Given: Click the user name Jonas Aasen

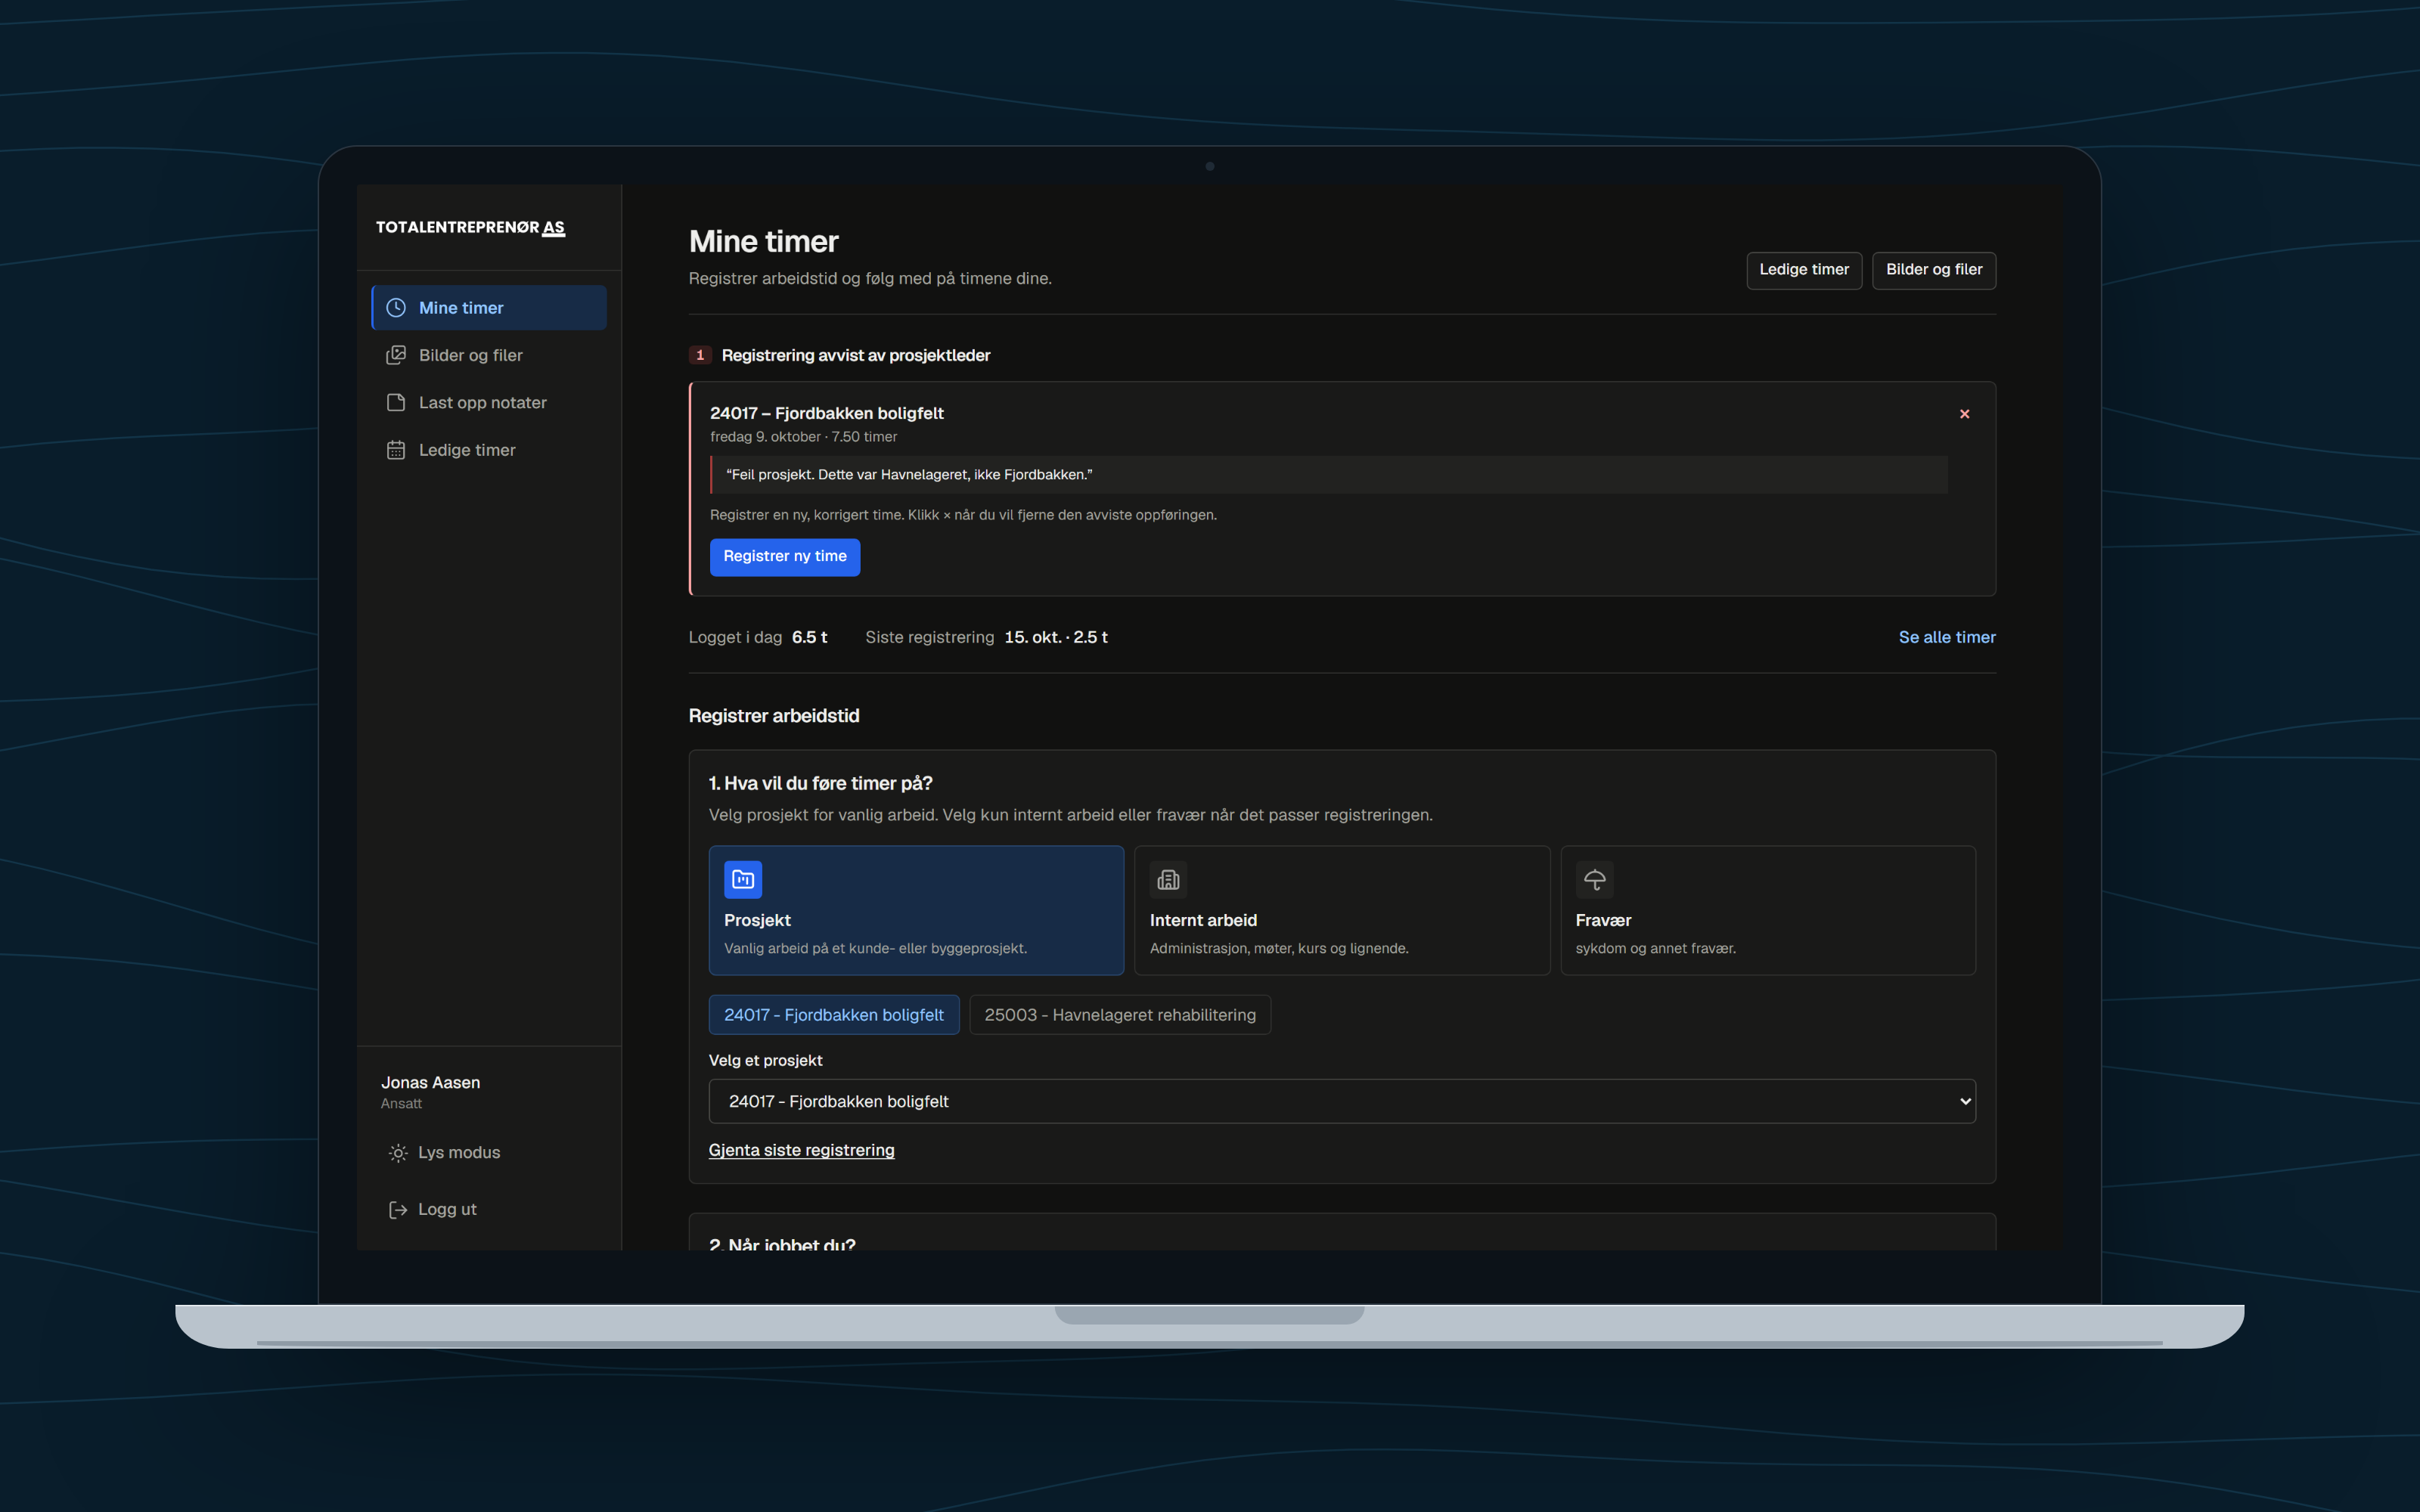Looking at the screenshot, I should click(x=430, y=1083).
